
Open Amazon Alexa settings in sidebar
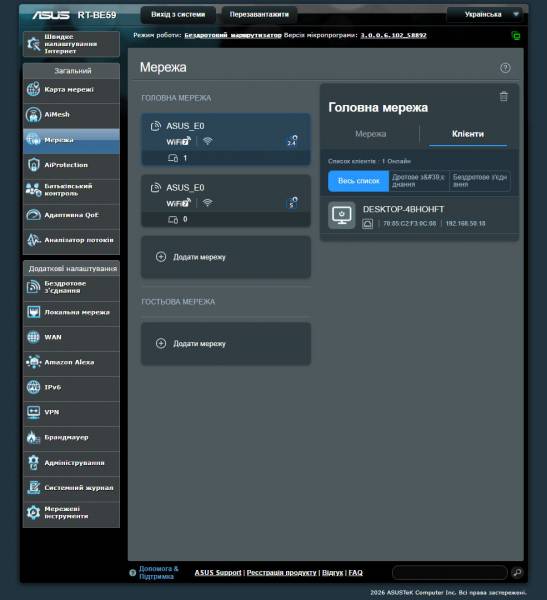pyautogui.click(x=71, y=362)
